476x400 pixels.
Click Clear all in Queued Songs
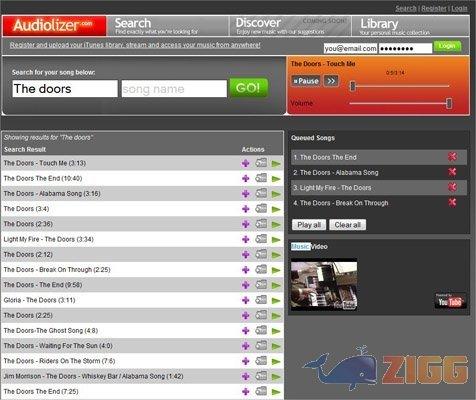[x=347, y=225]
